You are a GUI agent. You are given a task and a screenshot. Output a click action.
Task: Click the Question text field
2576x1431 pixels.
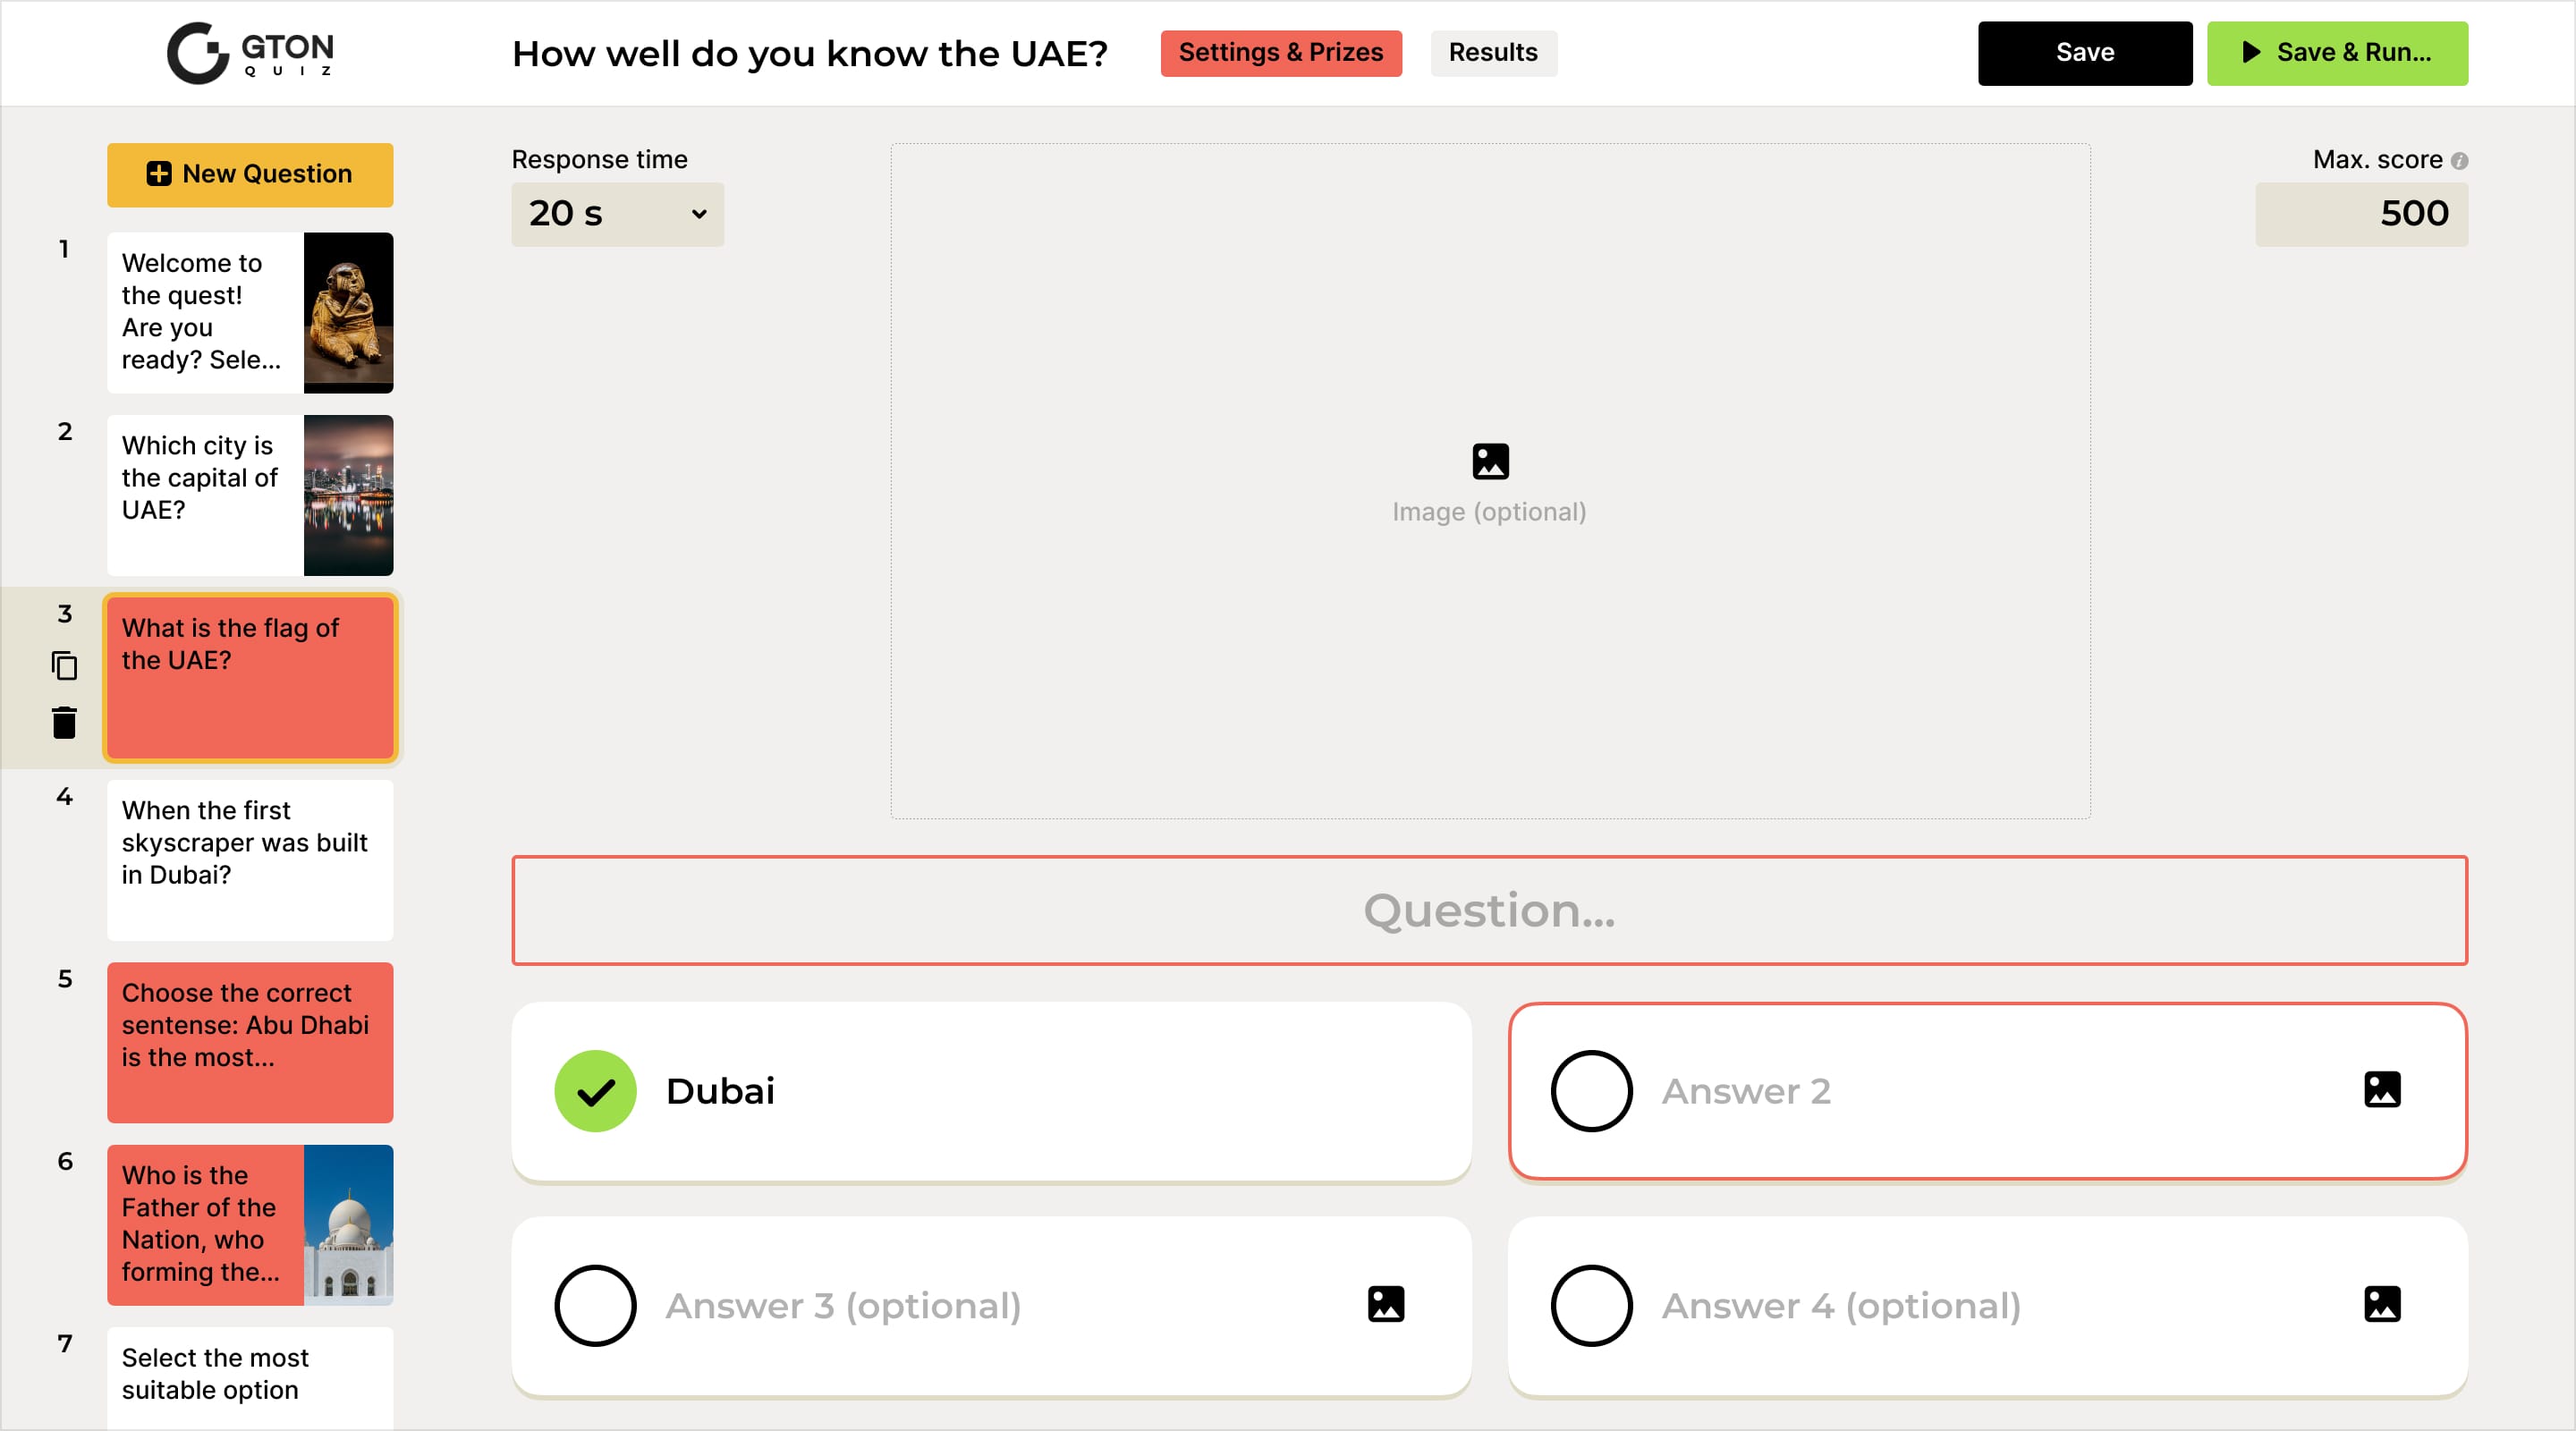[1489, 910]
